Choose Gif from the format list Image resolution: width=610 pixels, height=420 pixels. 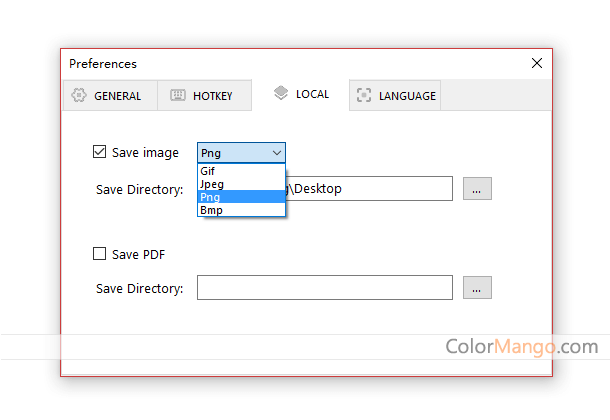click(x=208, y=171)
